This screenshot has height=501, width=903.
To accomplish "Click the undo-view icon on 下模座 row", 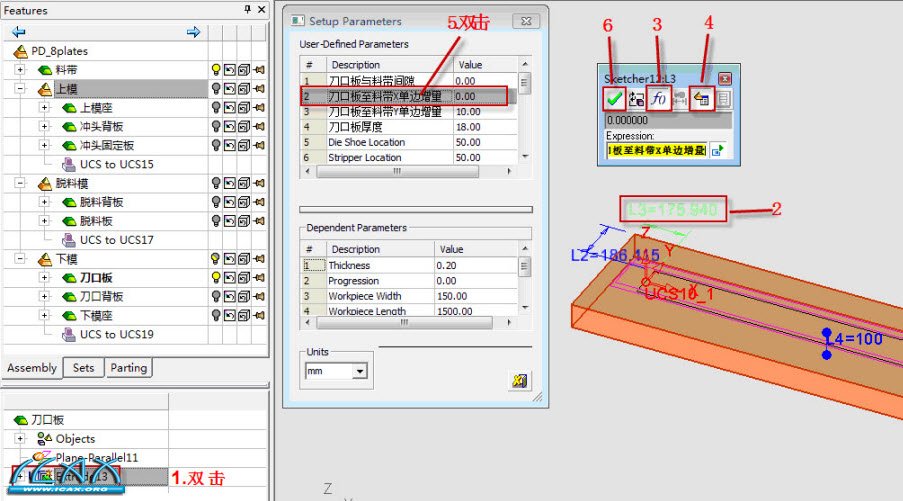I will click(x=230, y=315).
